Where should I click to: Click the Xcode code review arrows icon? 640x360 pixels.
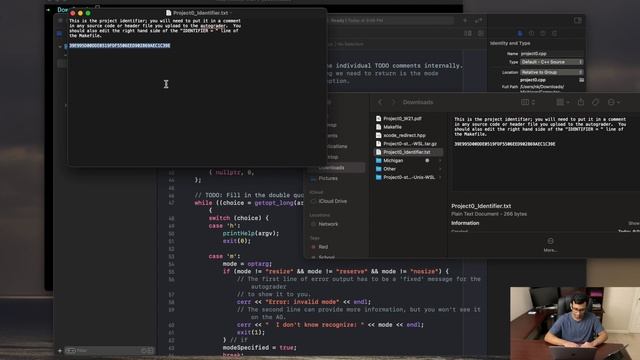pyautogui.click(x=478, y=20)
